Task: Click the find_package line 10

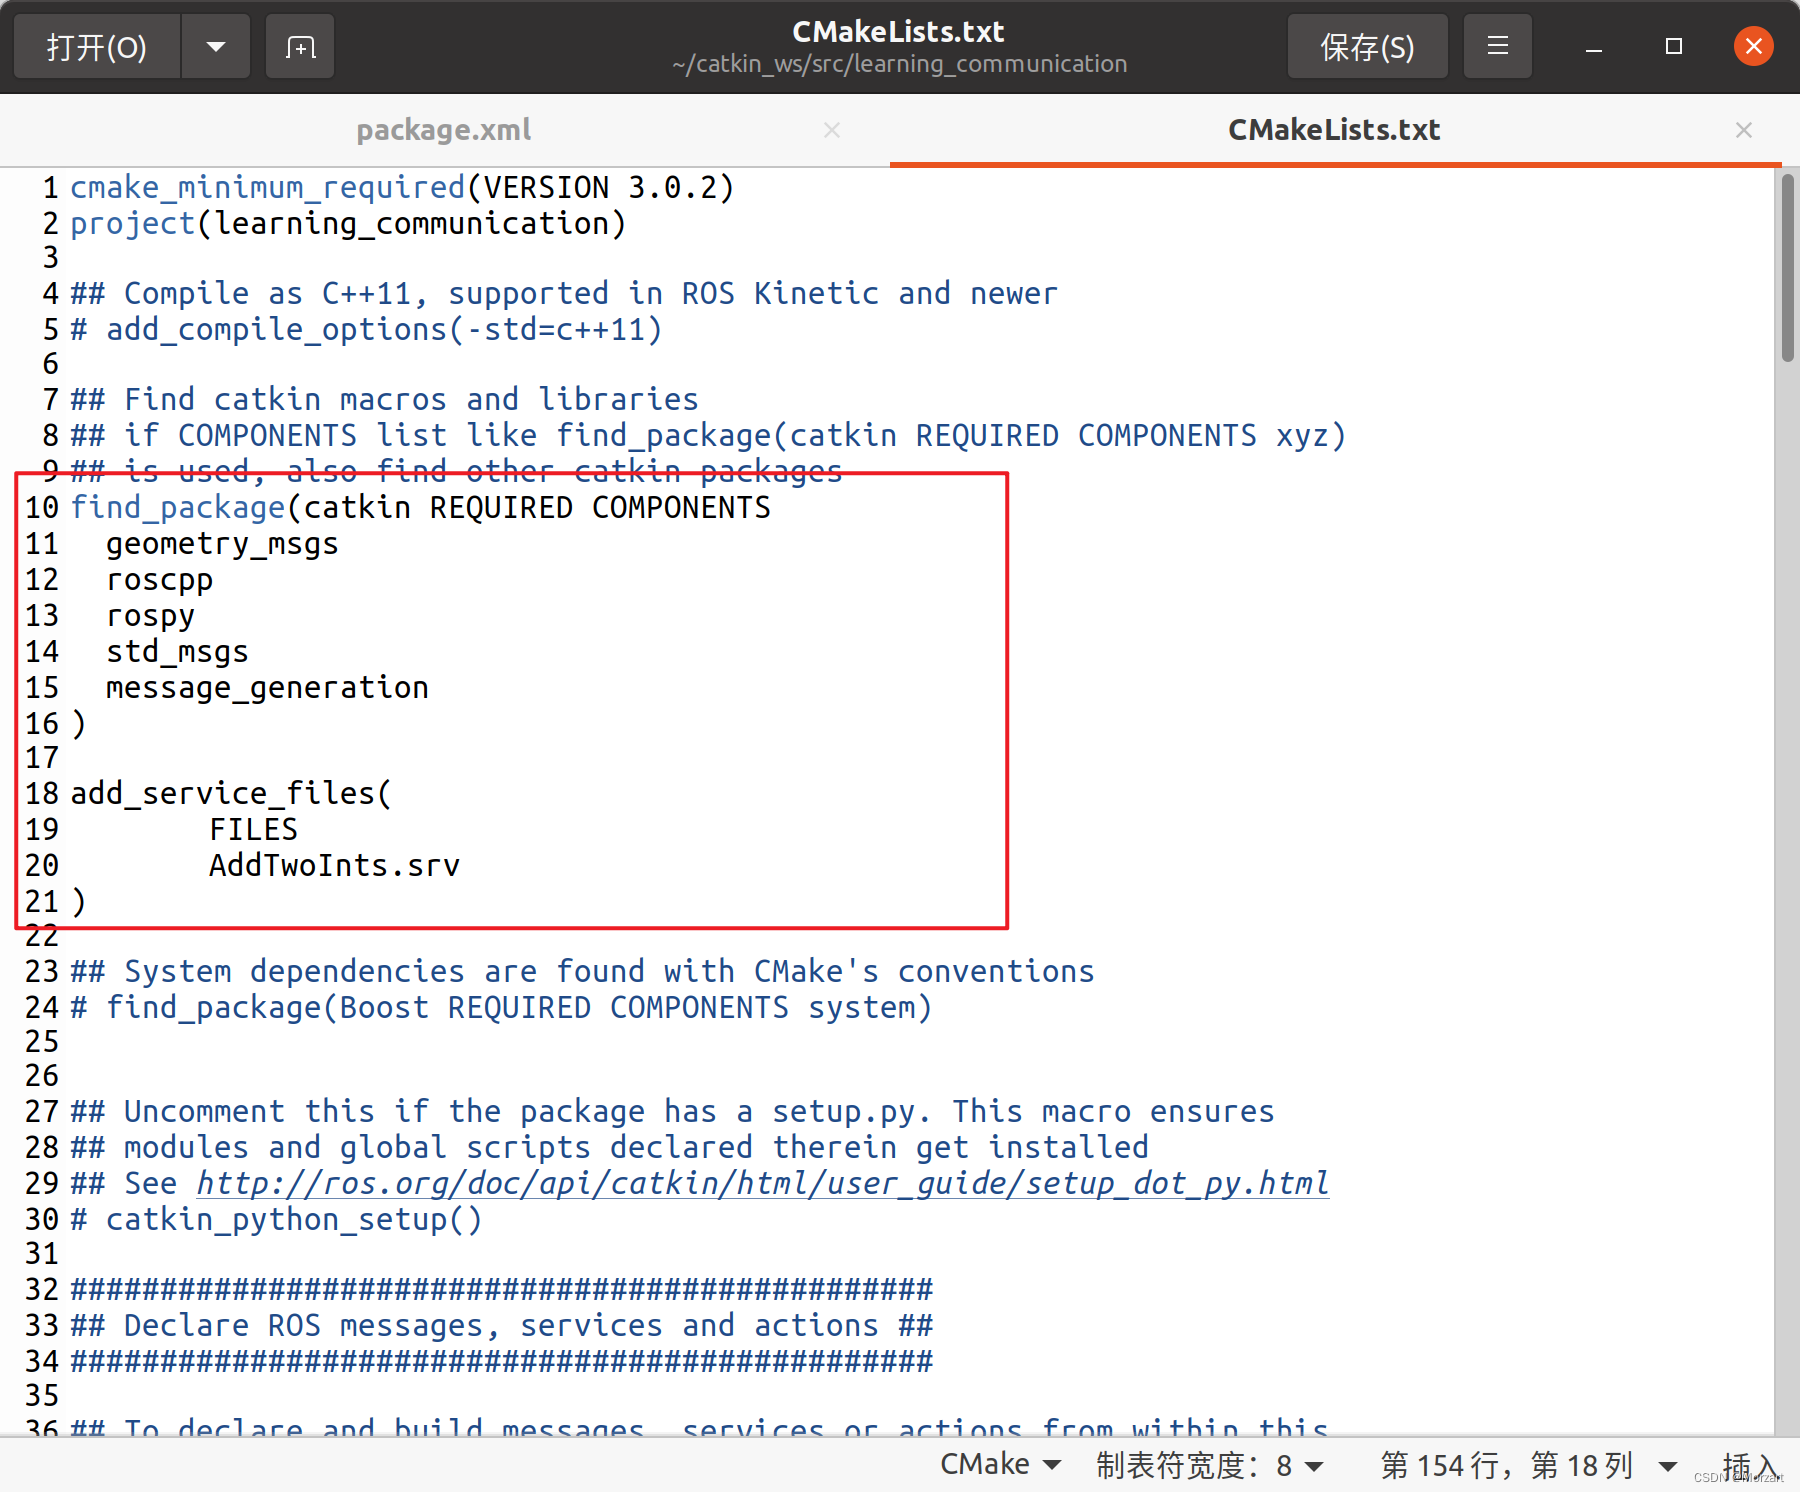Action: coord(421,507)
